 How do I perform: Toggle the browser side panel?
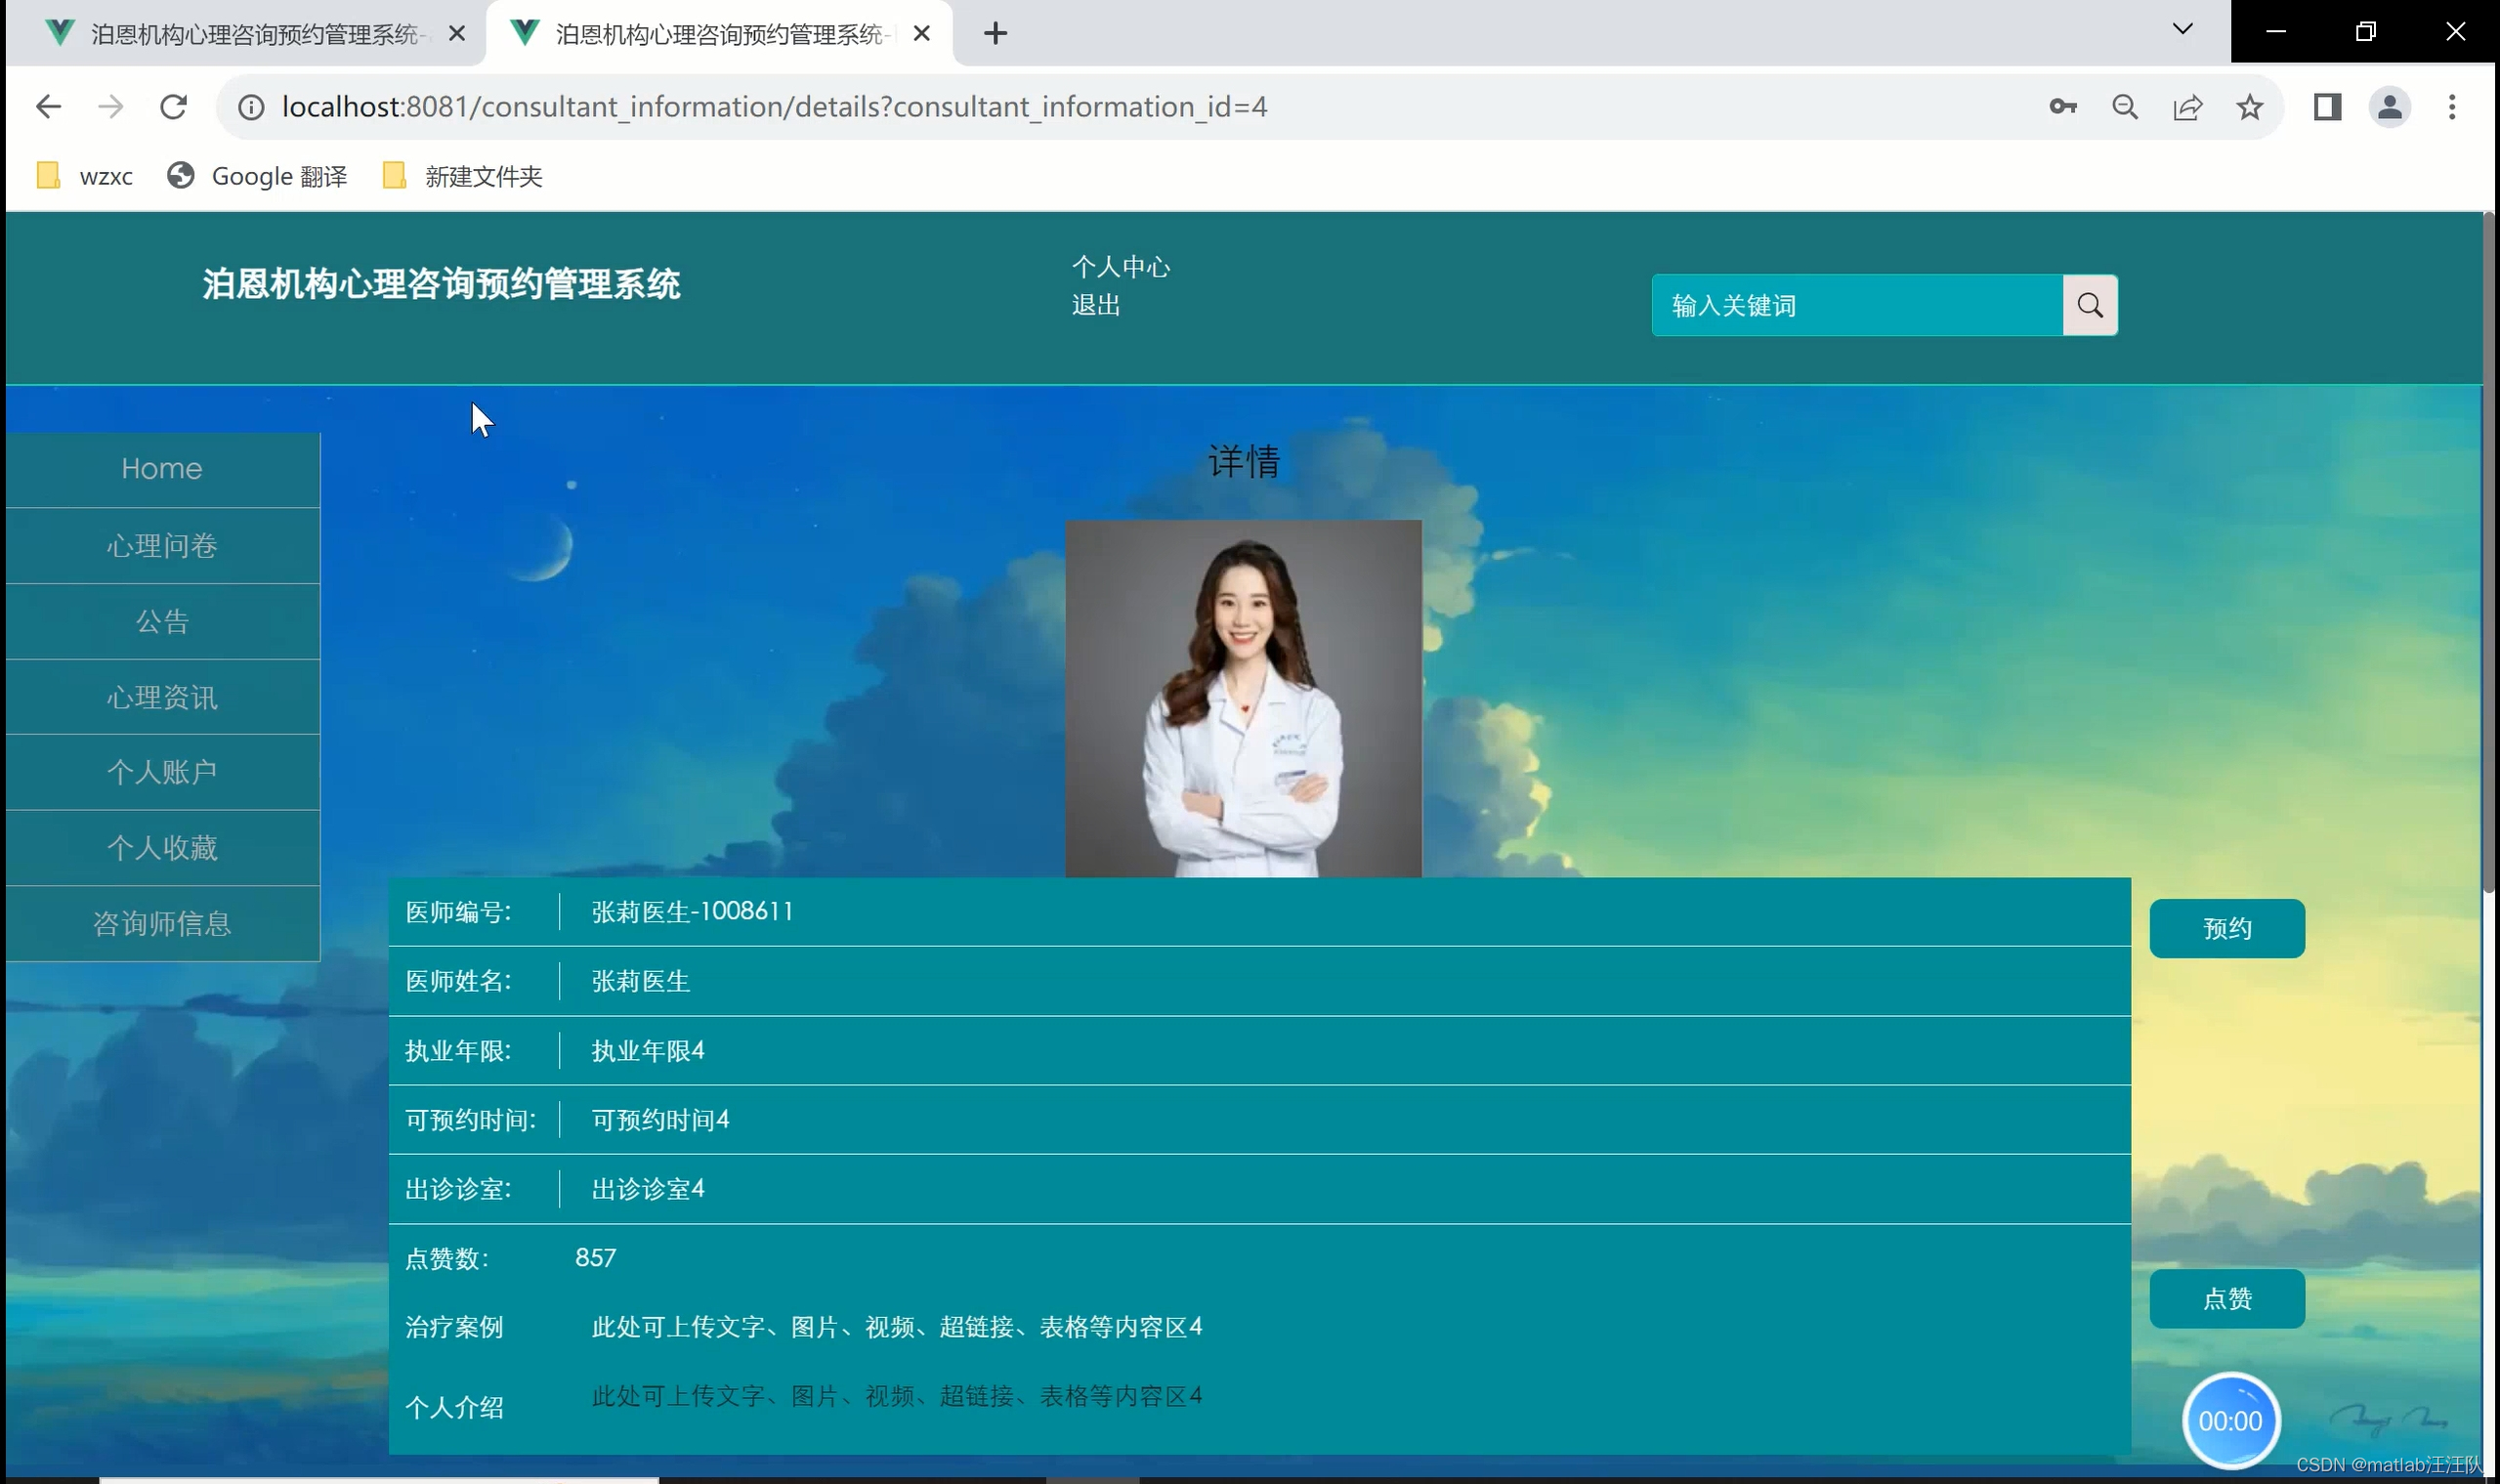pos(2327,107)
